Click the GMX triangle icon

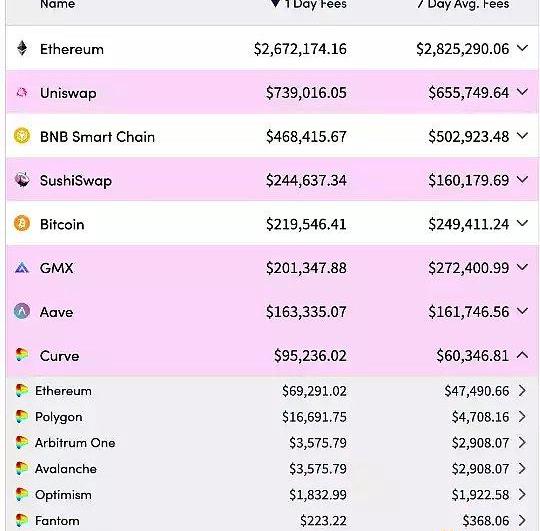click(x=22, y=268)
